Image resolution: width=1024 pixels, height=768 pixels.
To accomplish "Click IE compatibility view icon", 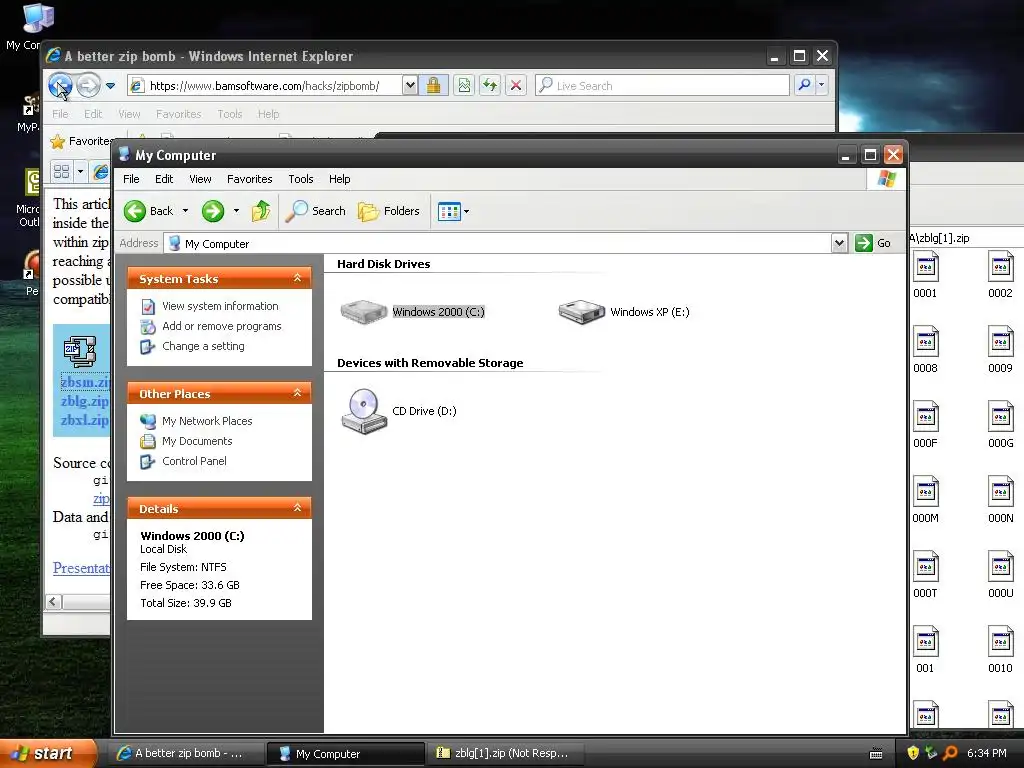I will click(x=464, y=86).
